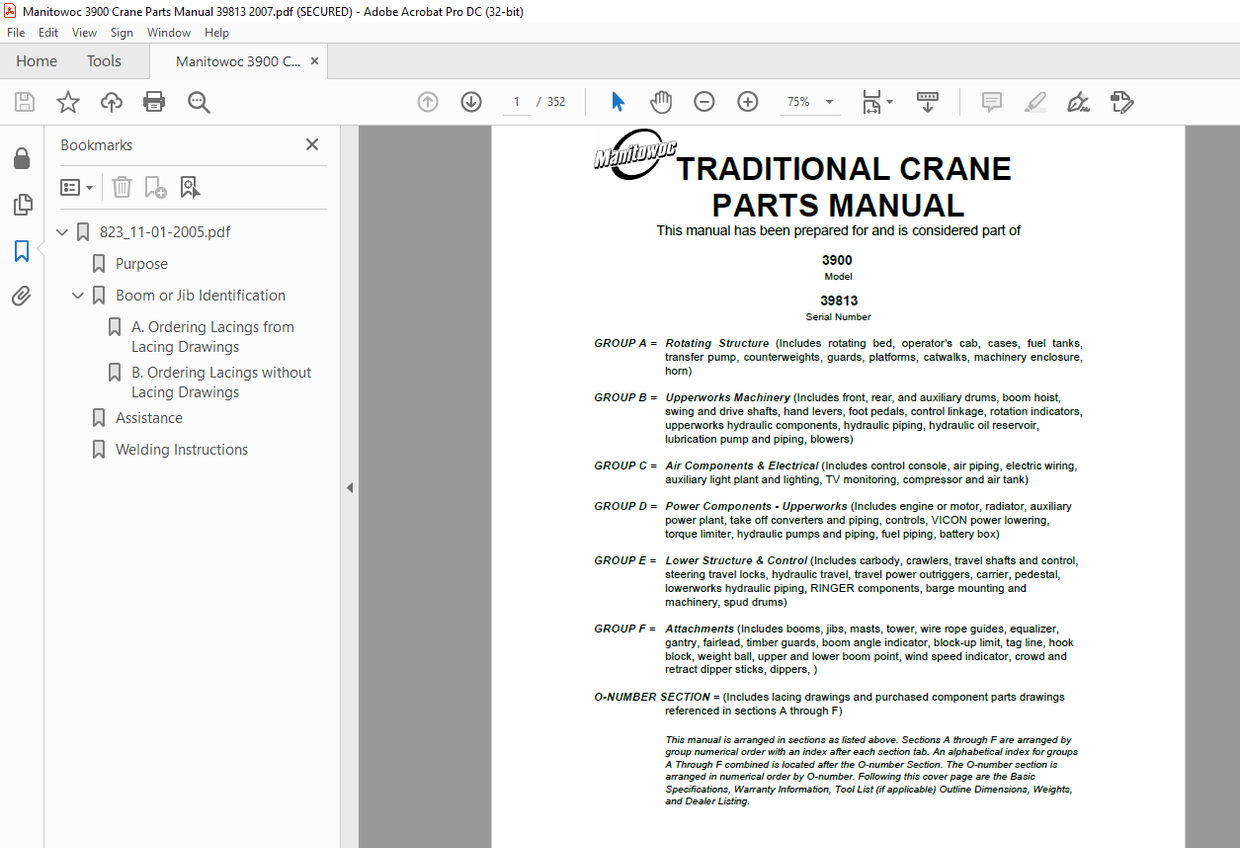Edit the page number input field
The height and width of the screenshot is (848, 1240).
516,101
